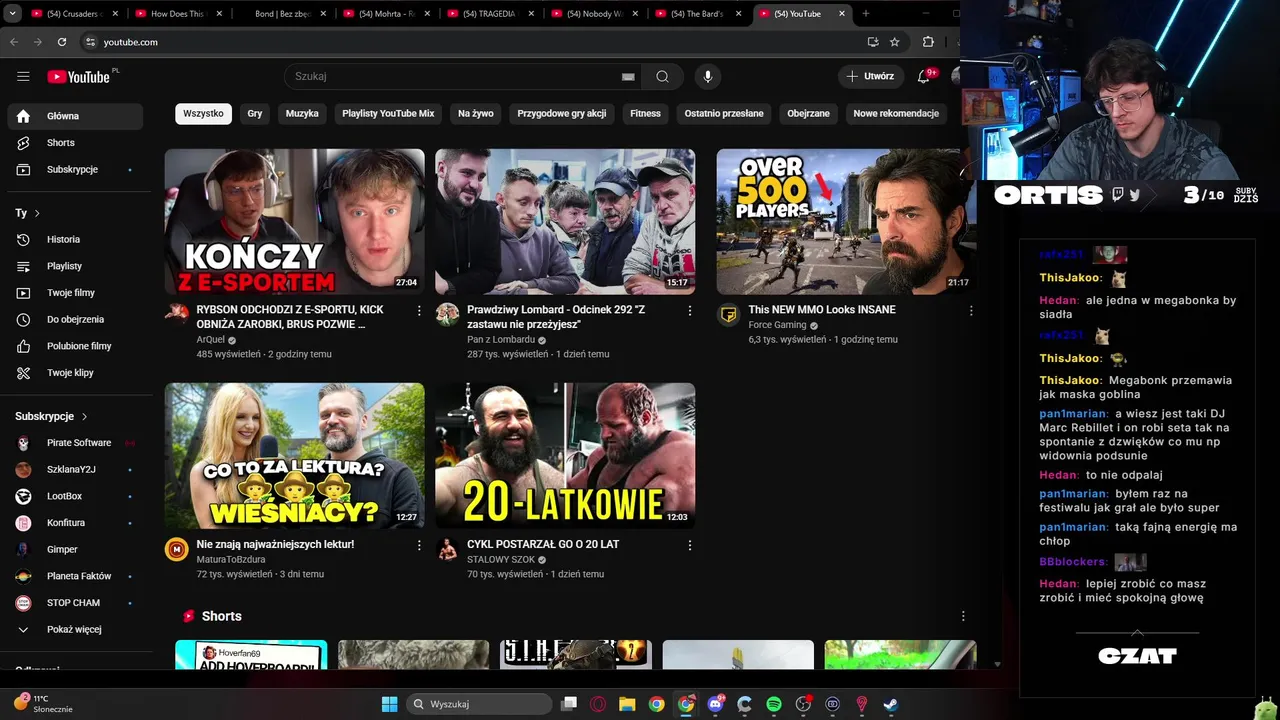The image size is (1280, 720).
Task: Open Planeta Faktów channel subscription
Action: click(x=75, y=576)
